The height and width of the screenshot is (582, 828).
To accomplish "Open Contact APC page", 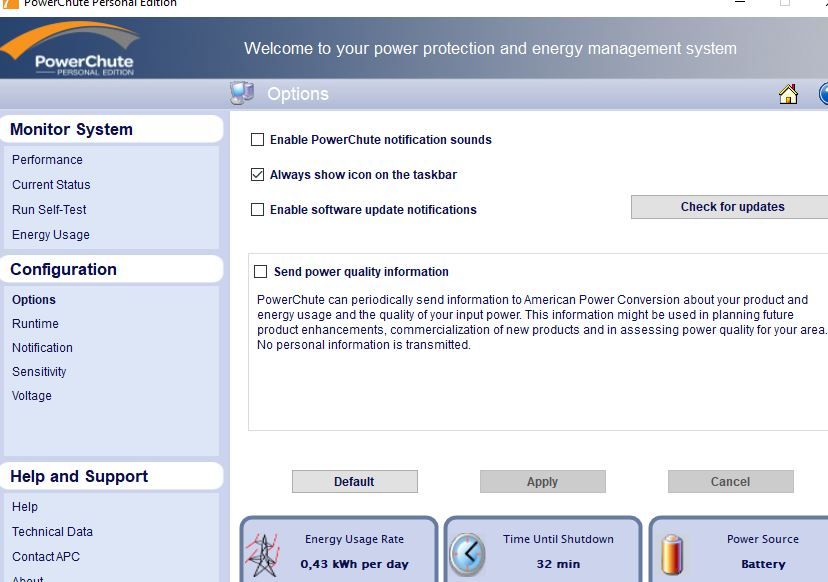I will (x=46, y=557).
